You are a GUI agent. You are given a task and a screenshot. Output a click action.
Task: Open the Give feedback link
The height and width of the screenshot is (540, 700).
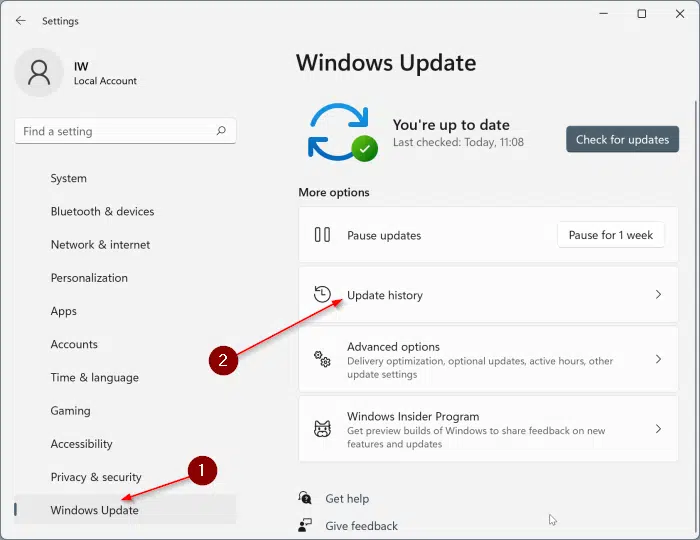(x=361, y=526)
